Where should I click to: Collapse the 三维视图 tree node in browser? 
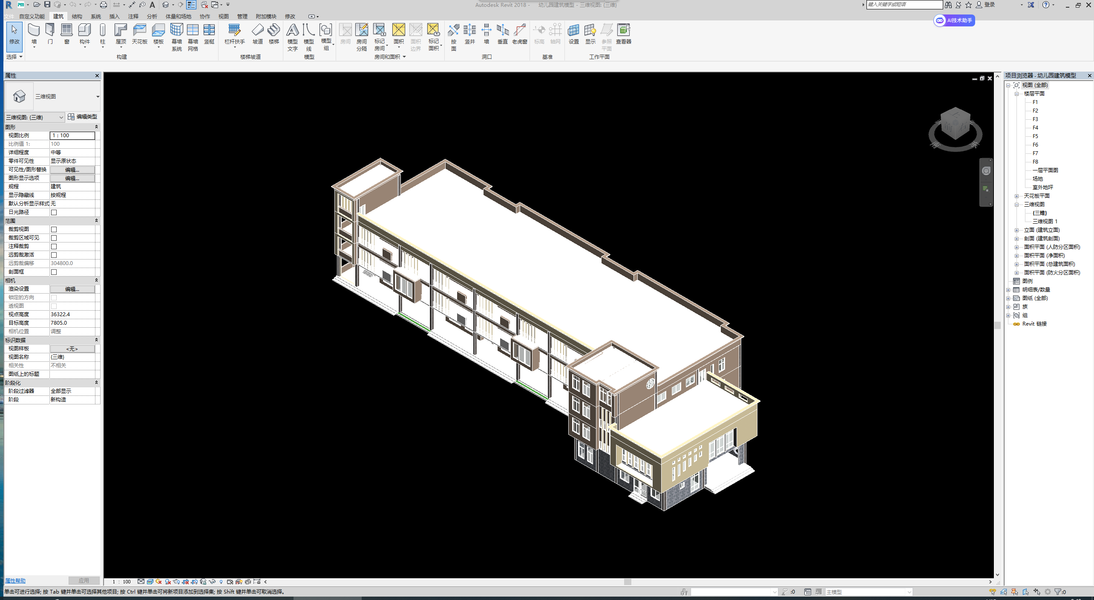[1017, 204]
